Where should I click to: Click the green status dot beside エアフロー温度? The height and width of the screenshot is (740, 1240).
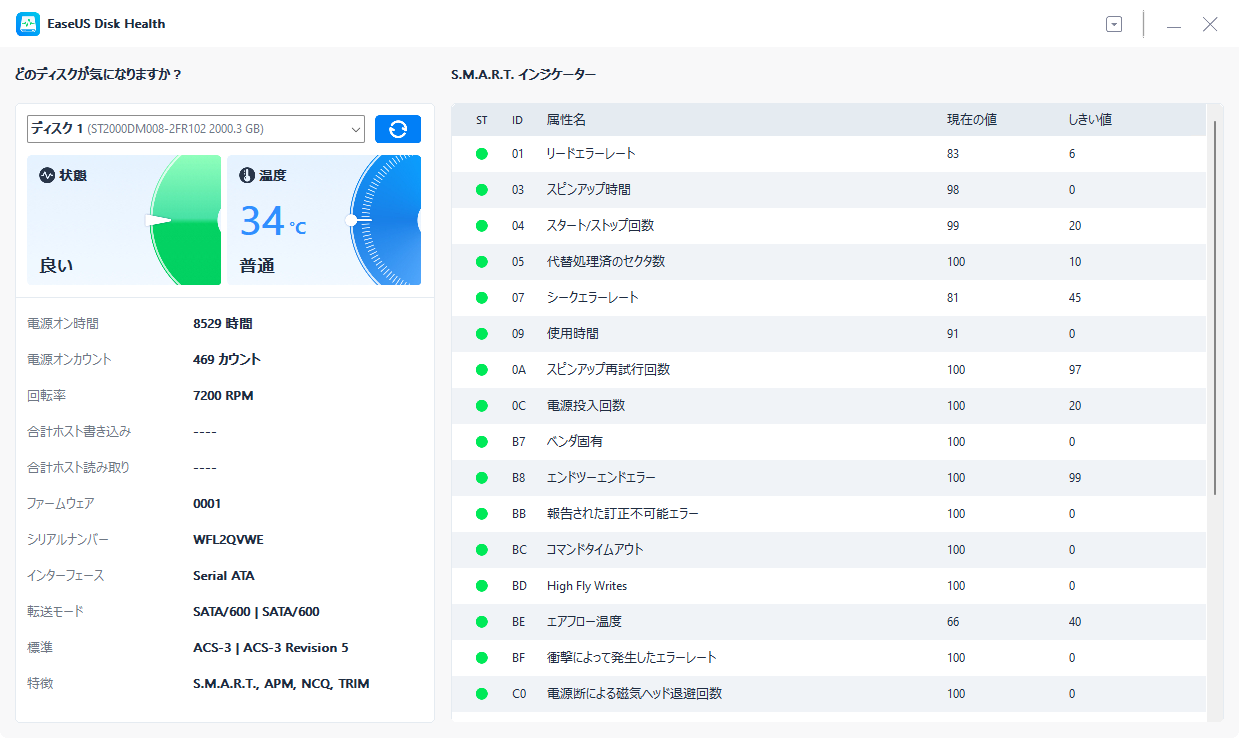coord(481,621)
